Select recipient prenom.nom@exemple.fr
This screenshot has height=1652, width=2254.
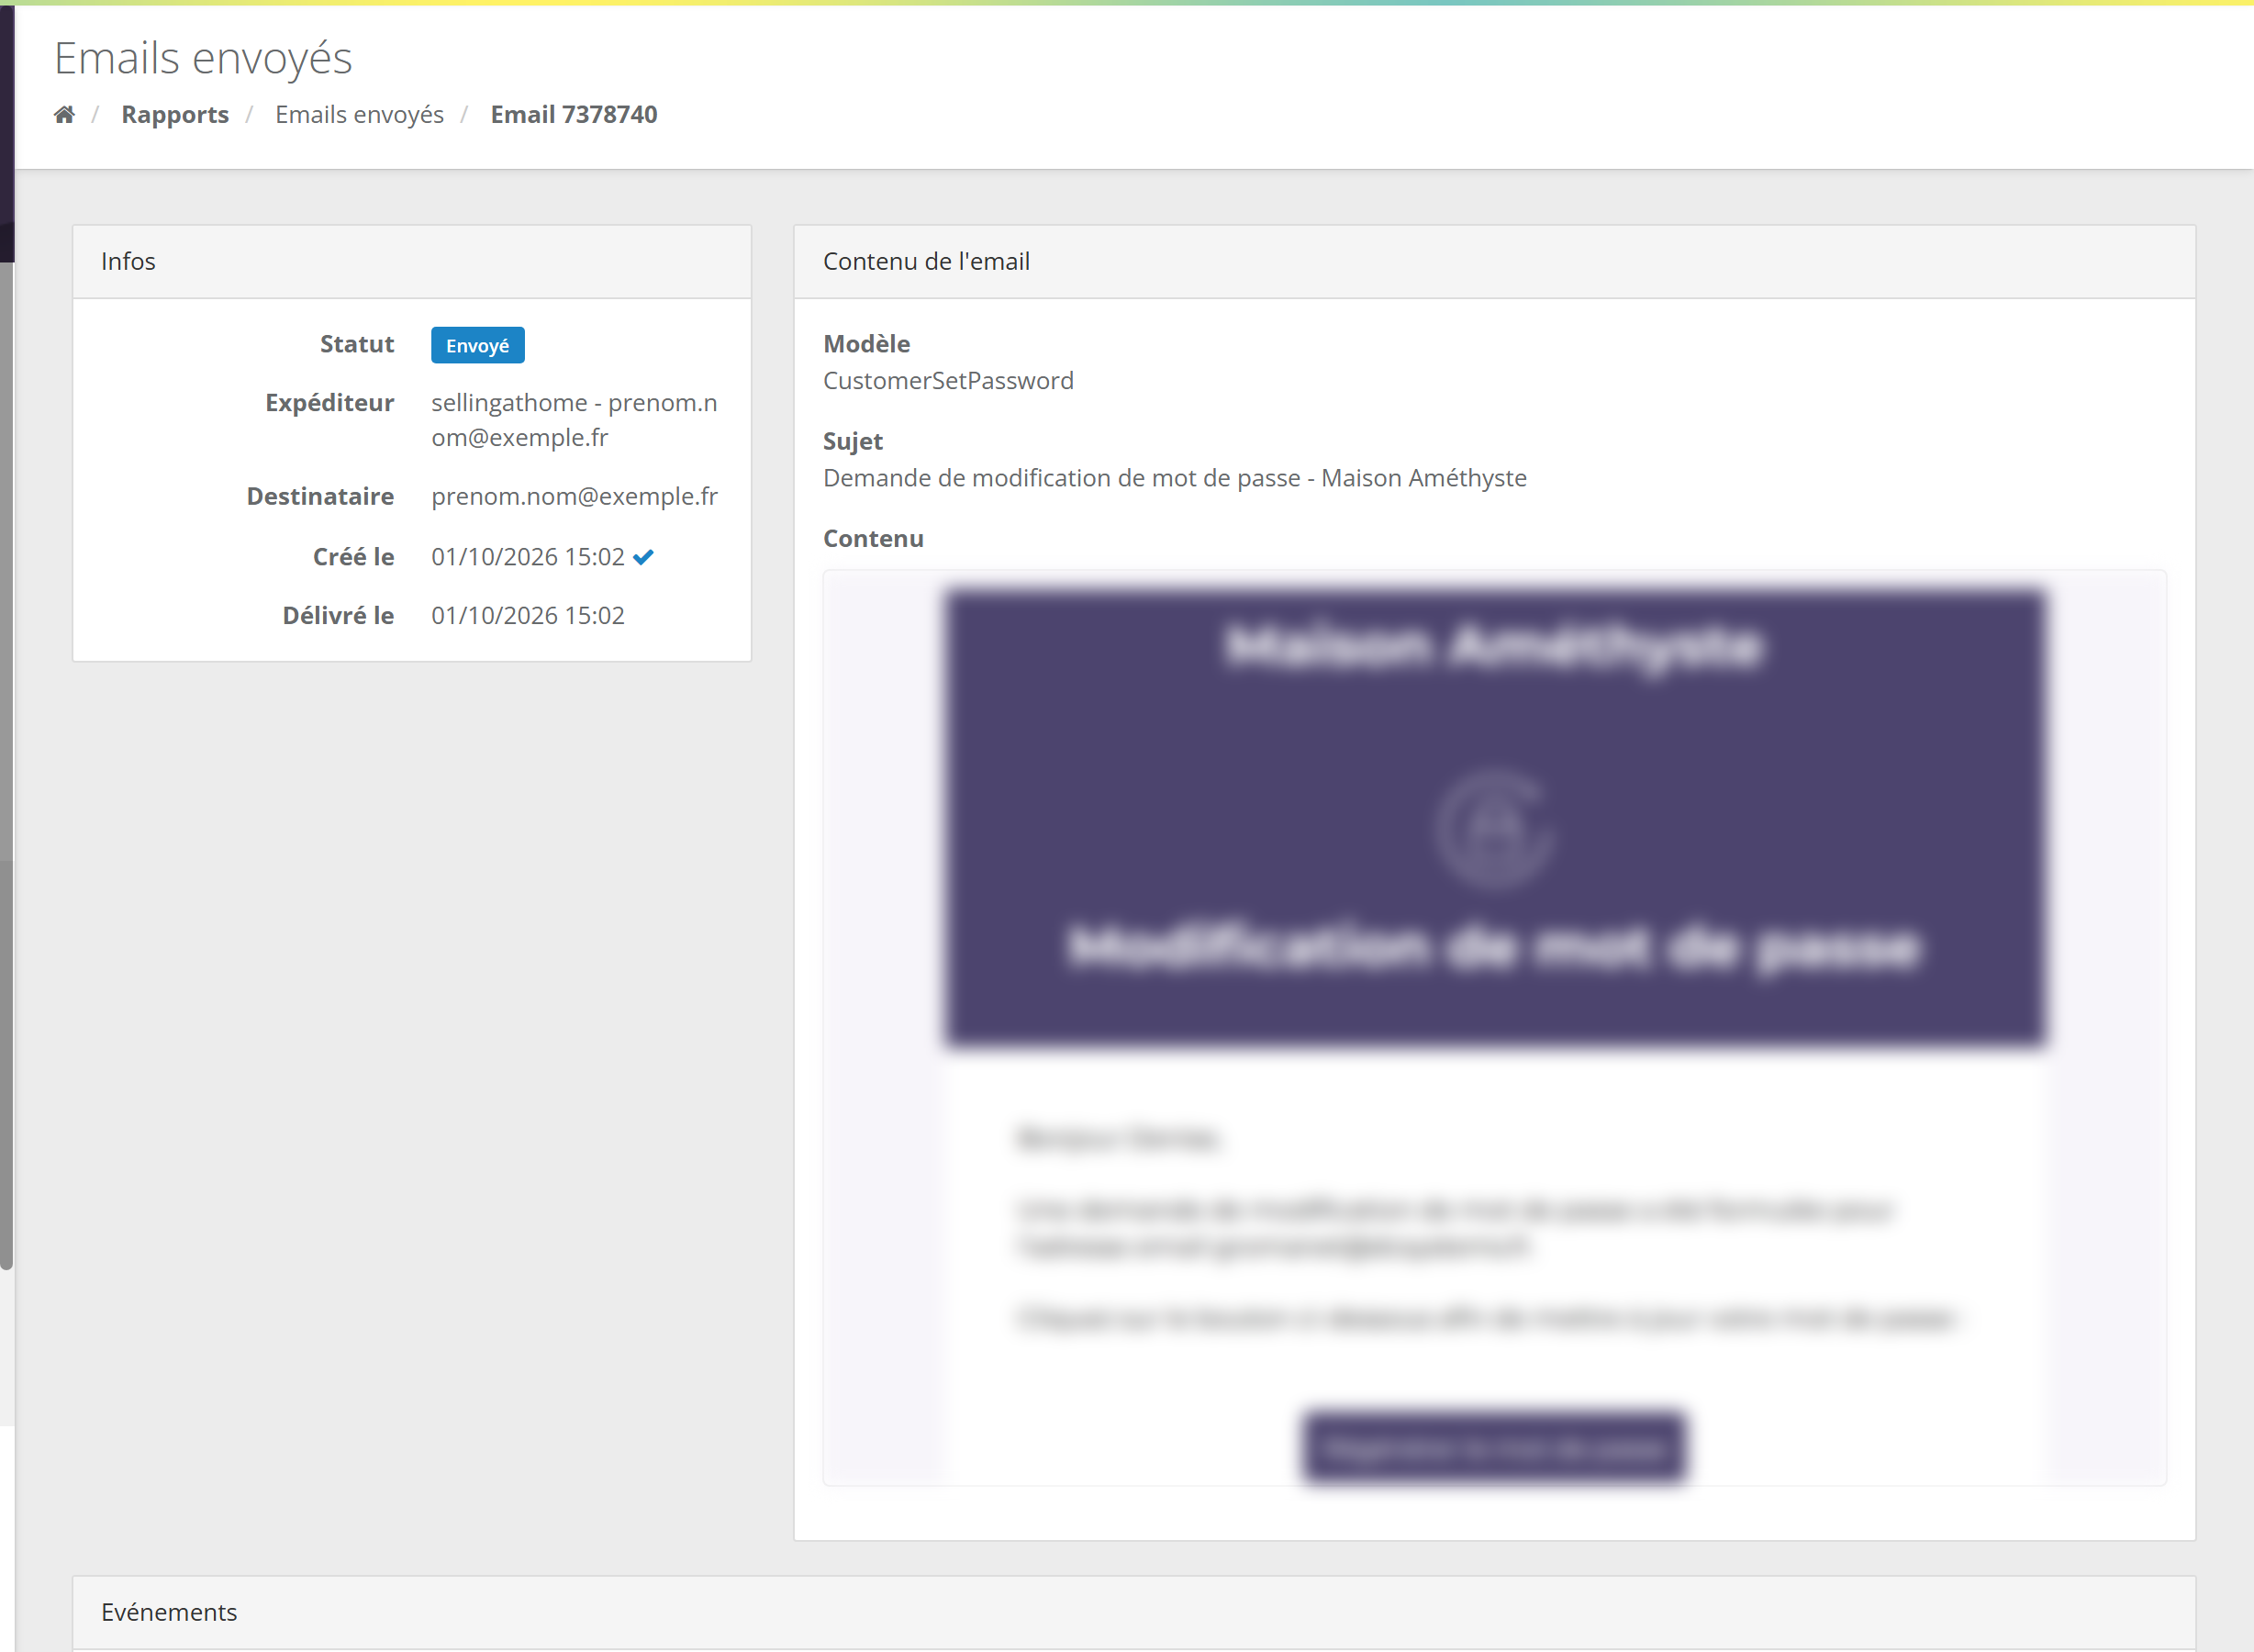[x=574, y=497]
